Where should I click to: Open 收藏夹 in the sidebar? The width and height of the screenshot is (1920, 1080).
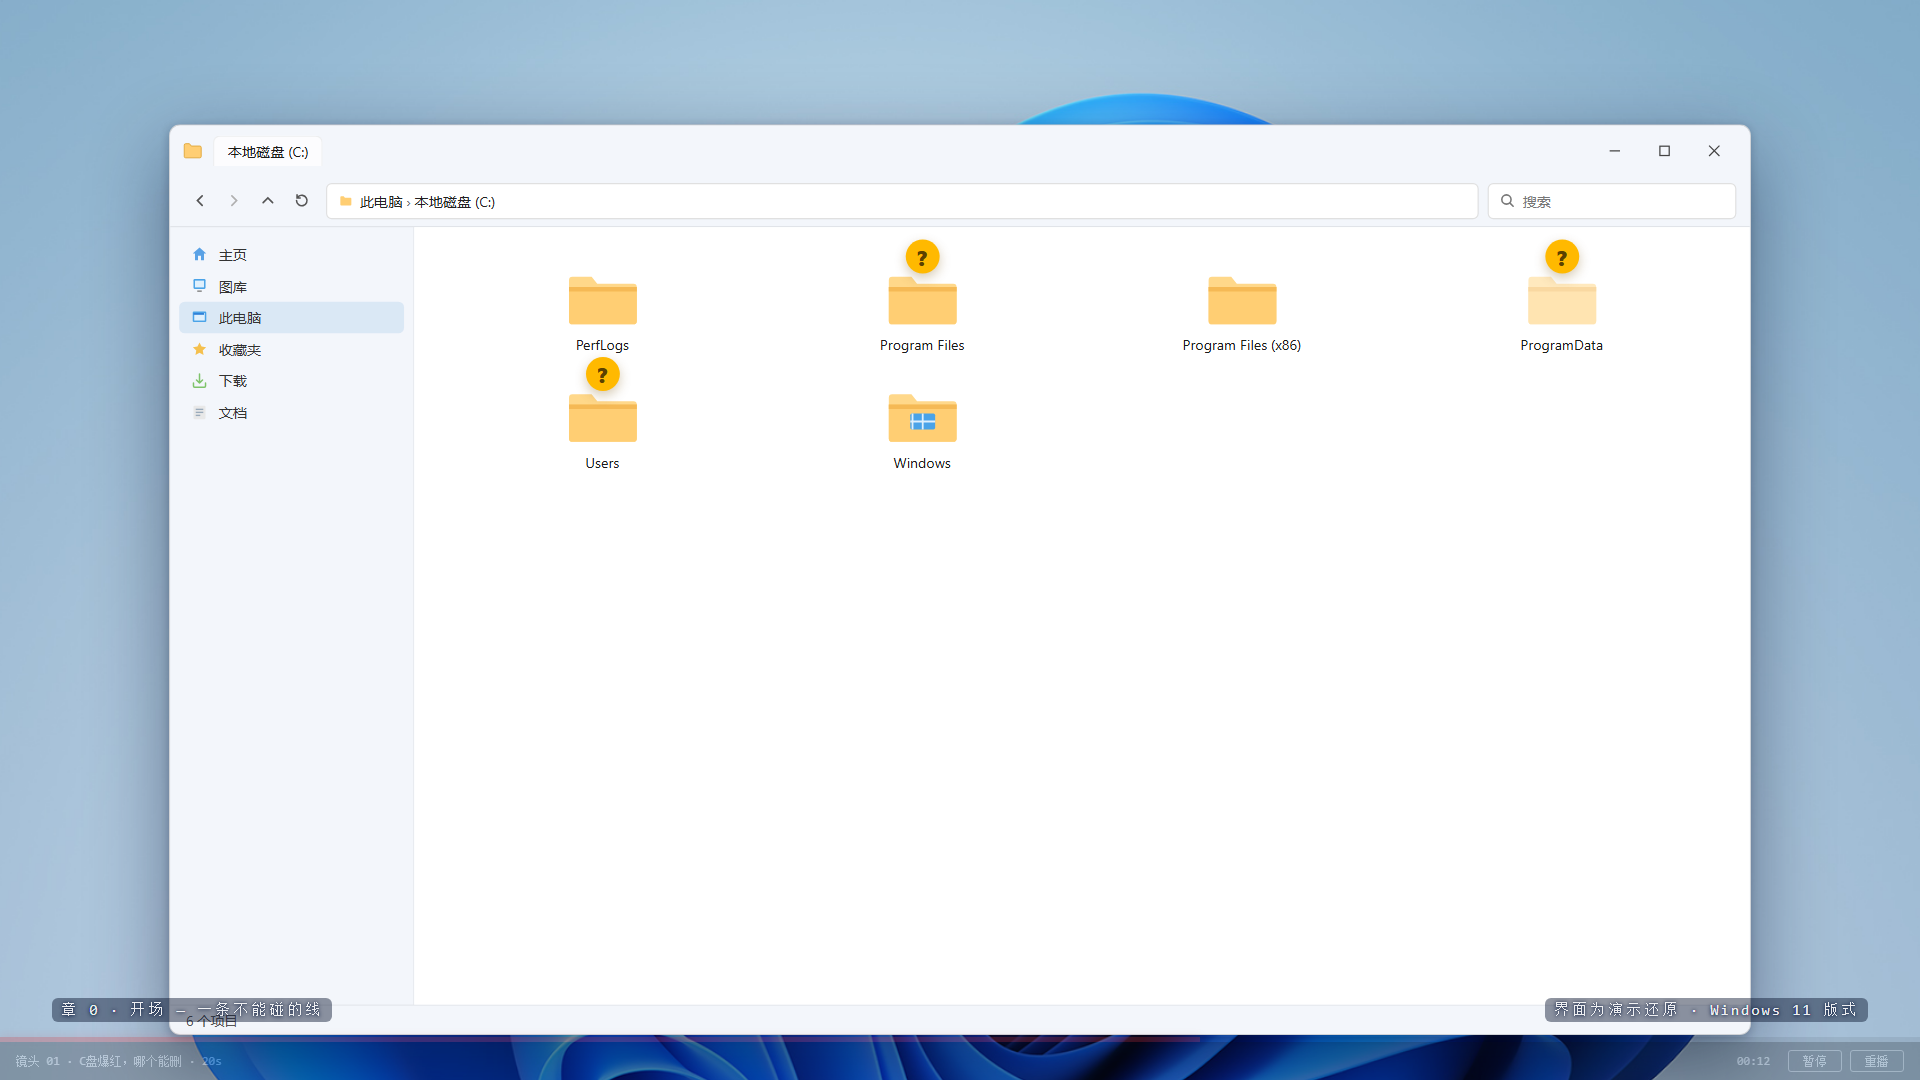pyautogui.click(x=291, y=350)
